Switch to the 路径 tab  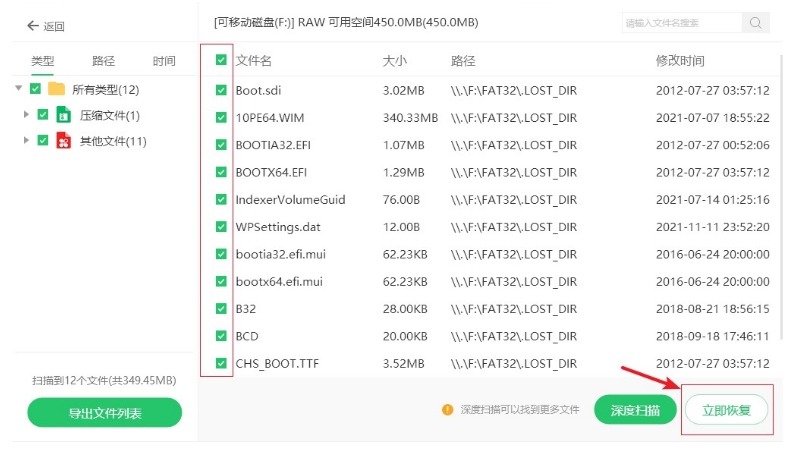(x=103, y=61)
